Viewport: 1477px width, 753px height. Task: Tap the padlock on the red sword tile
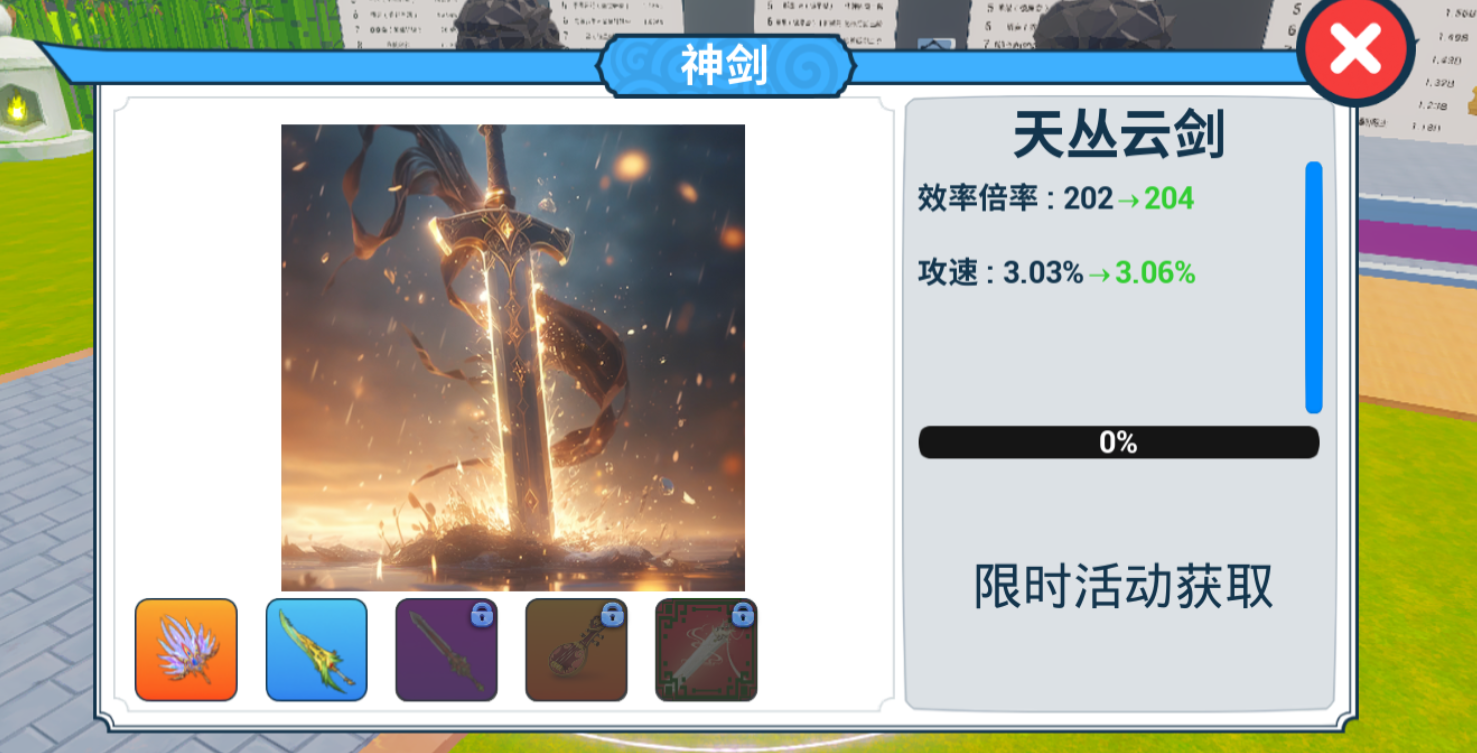(742, 614)
